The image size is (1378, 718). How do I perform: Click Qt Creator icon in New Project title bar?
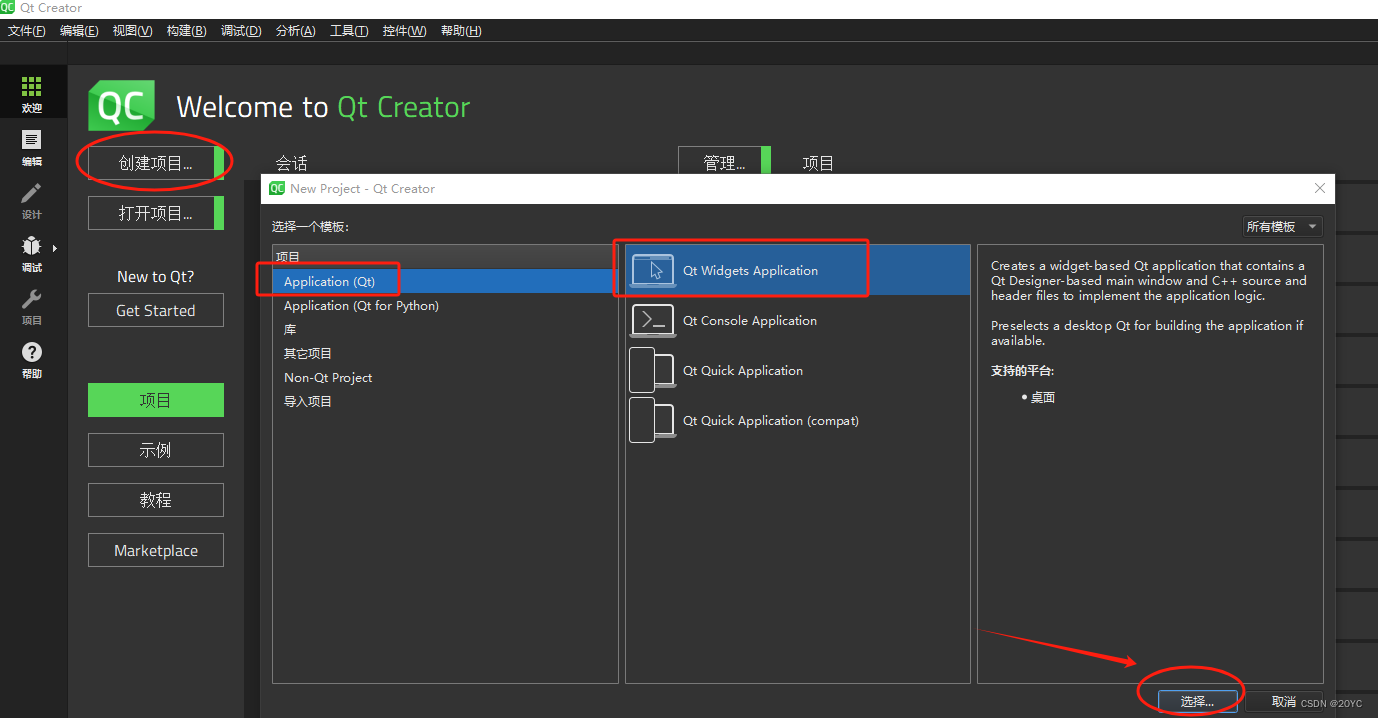click(x=277, y=188)
